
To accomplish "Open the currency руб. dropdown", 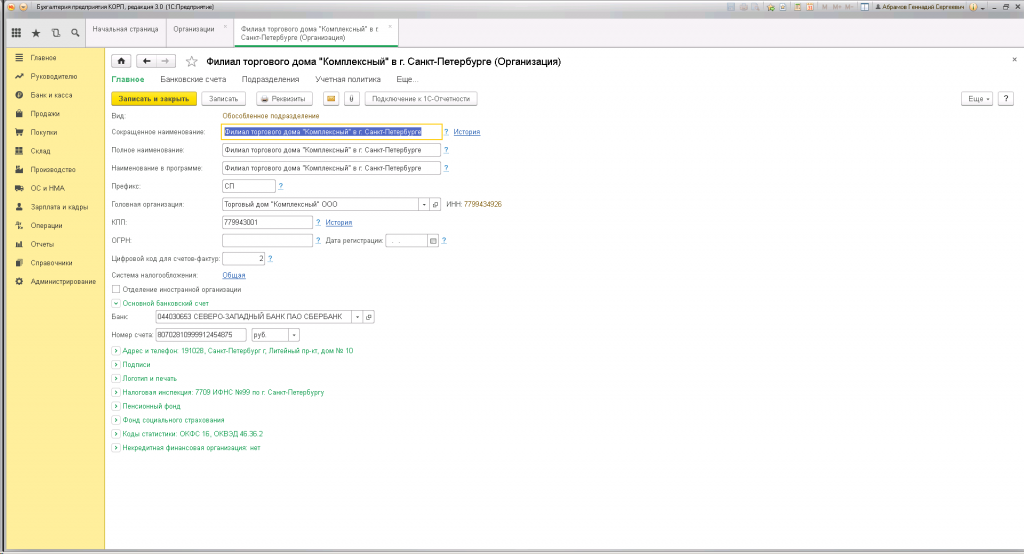I will click(x=294, y=334).
